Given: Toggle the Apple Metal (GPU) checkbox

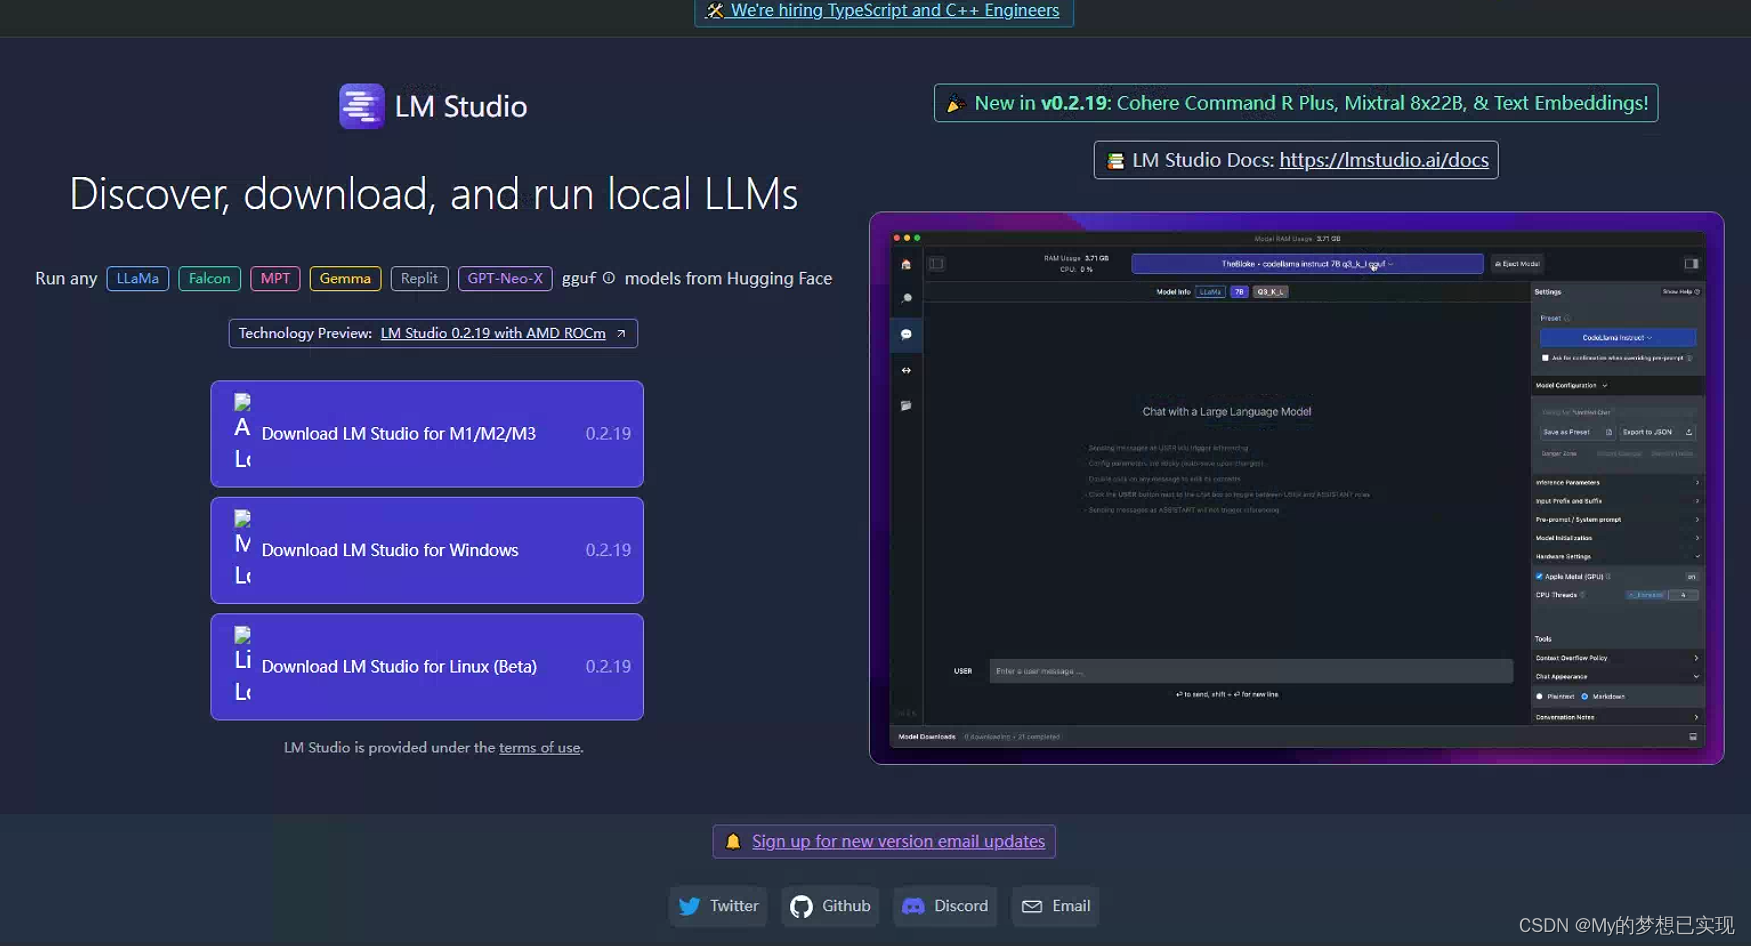Looking at the screenshot, I should coord(1539,576).
